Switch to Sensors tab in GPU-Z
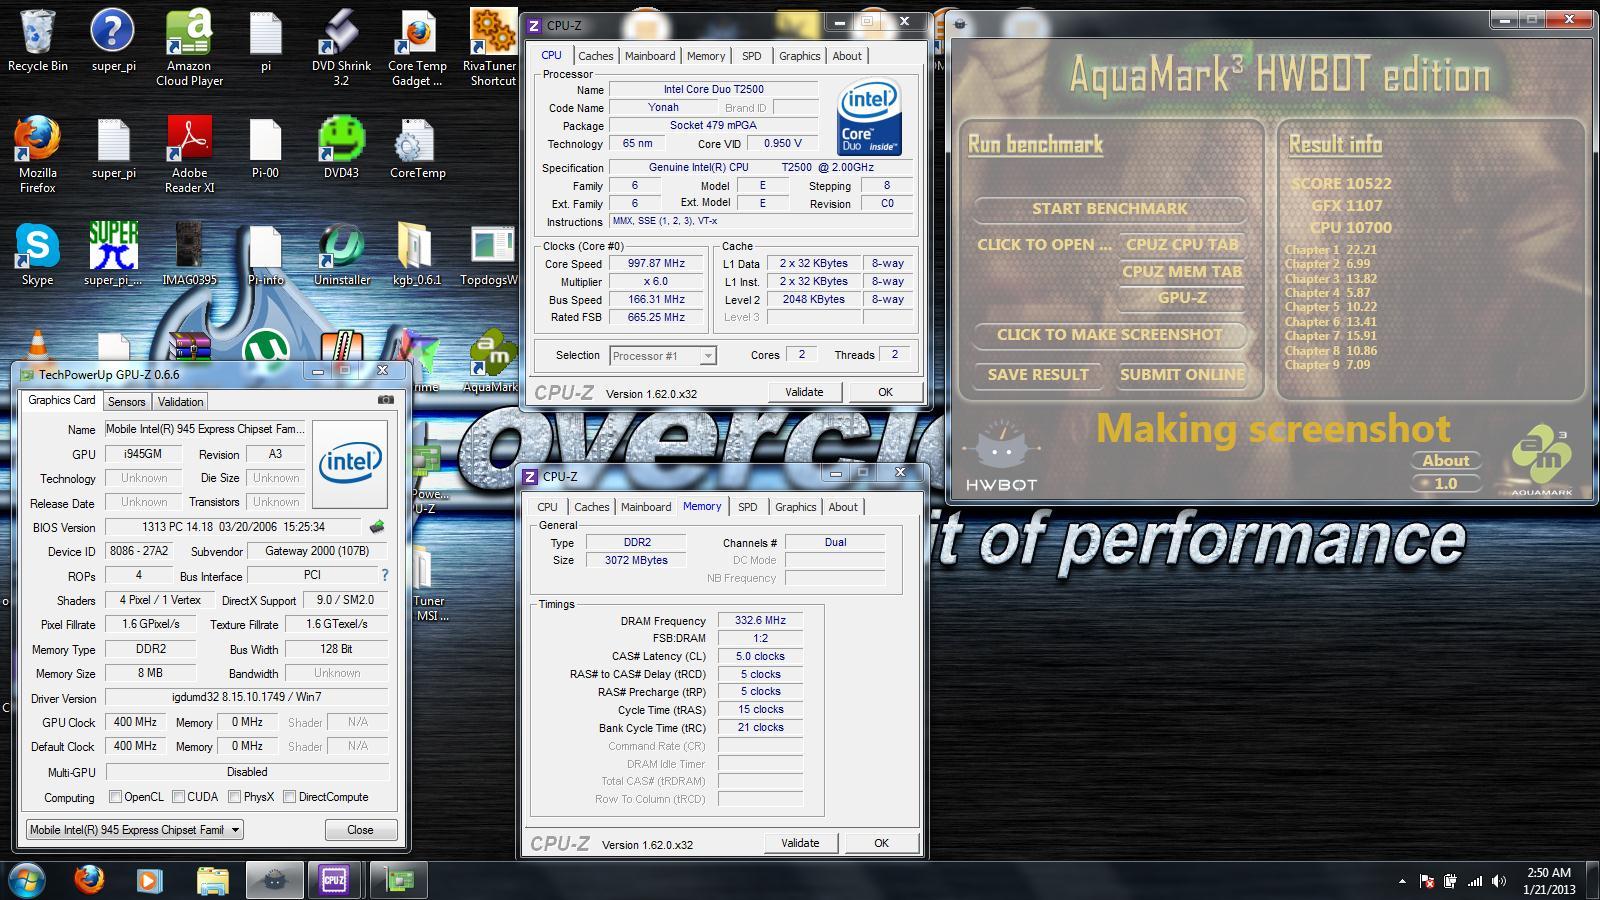 pos(127,401)
